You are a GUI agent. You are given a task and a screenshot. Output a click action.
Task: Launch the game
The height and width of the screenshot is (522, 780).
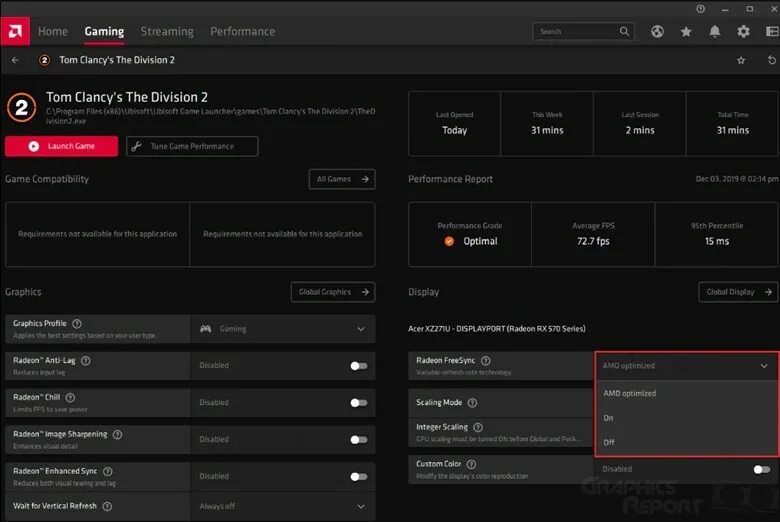[x=62, y=146]
